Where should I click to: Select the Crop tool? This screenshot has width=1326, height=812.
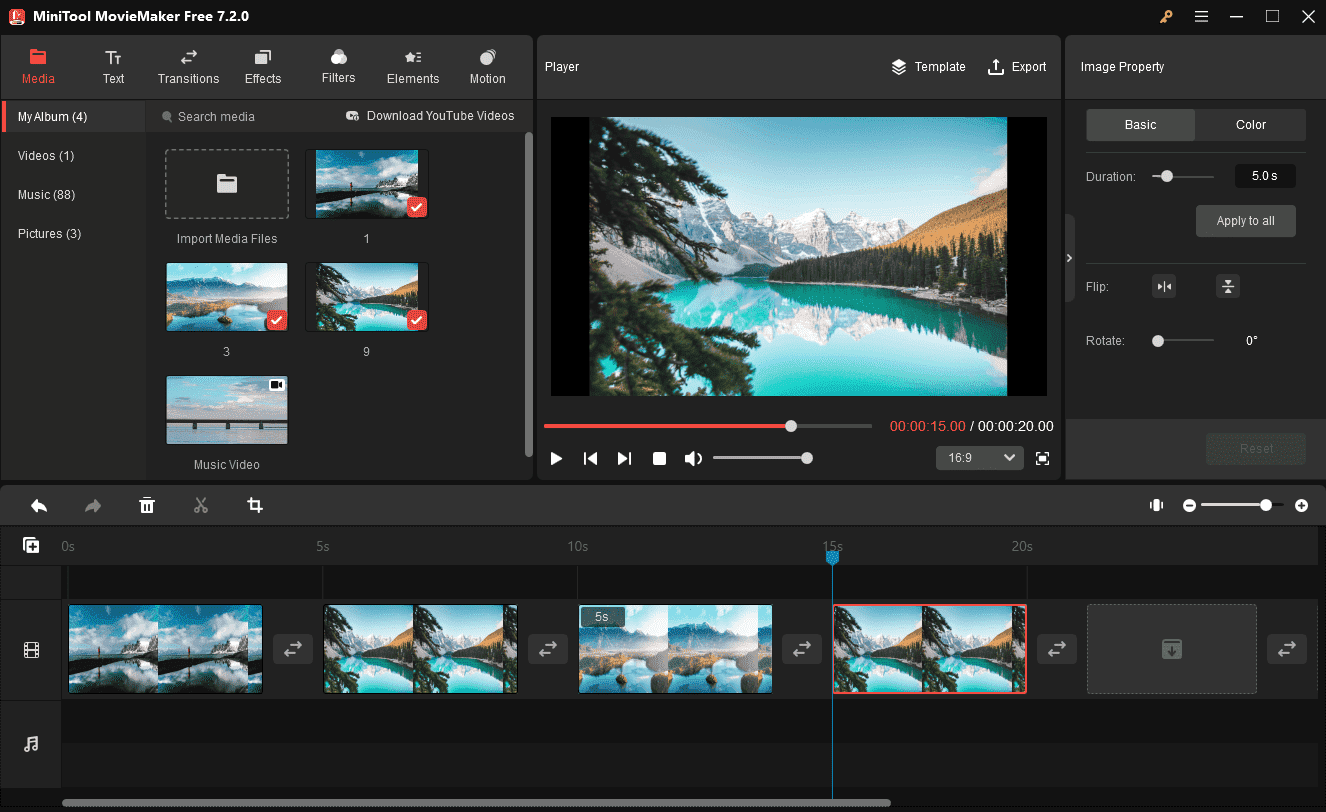pos(255,506)
